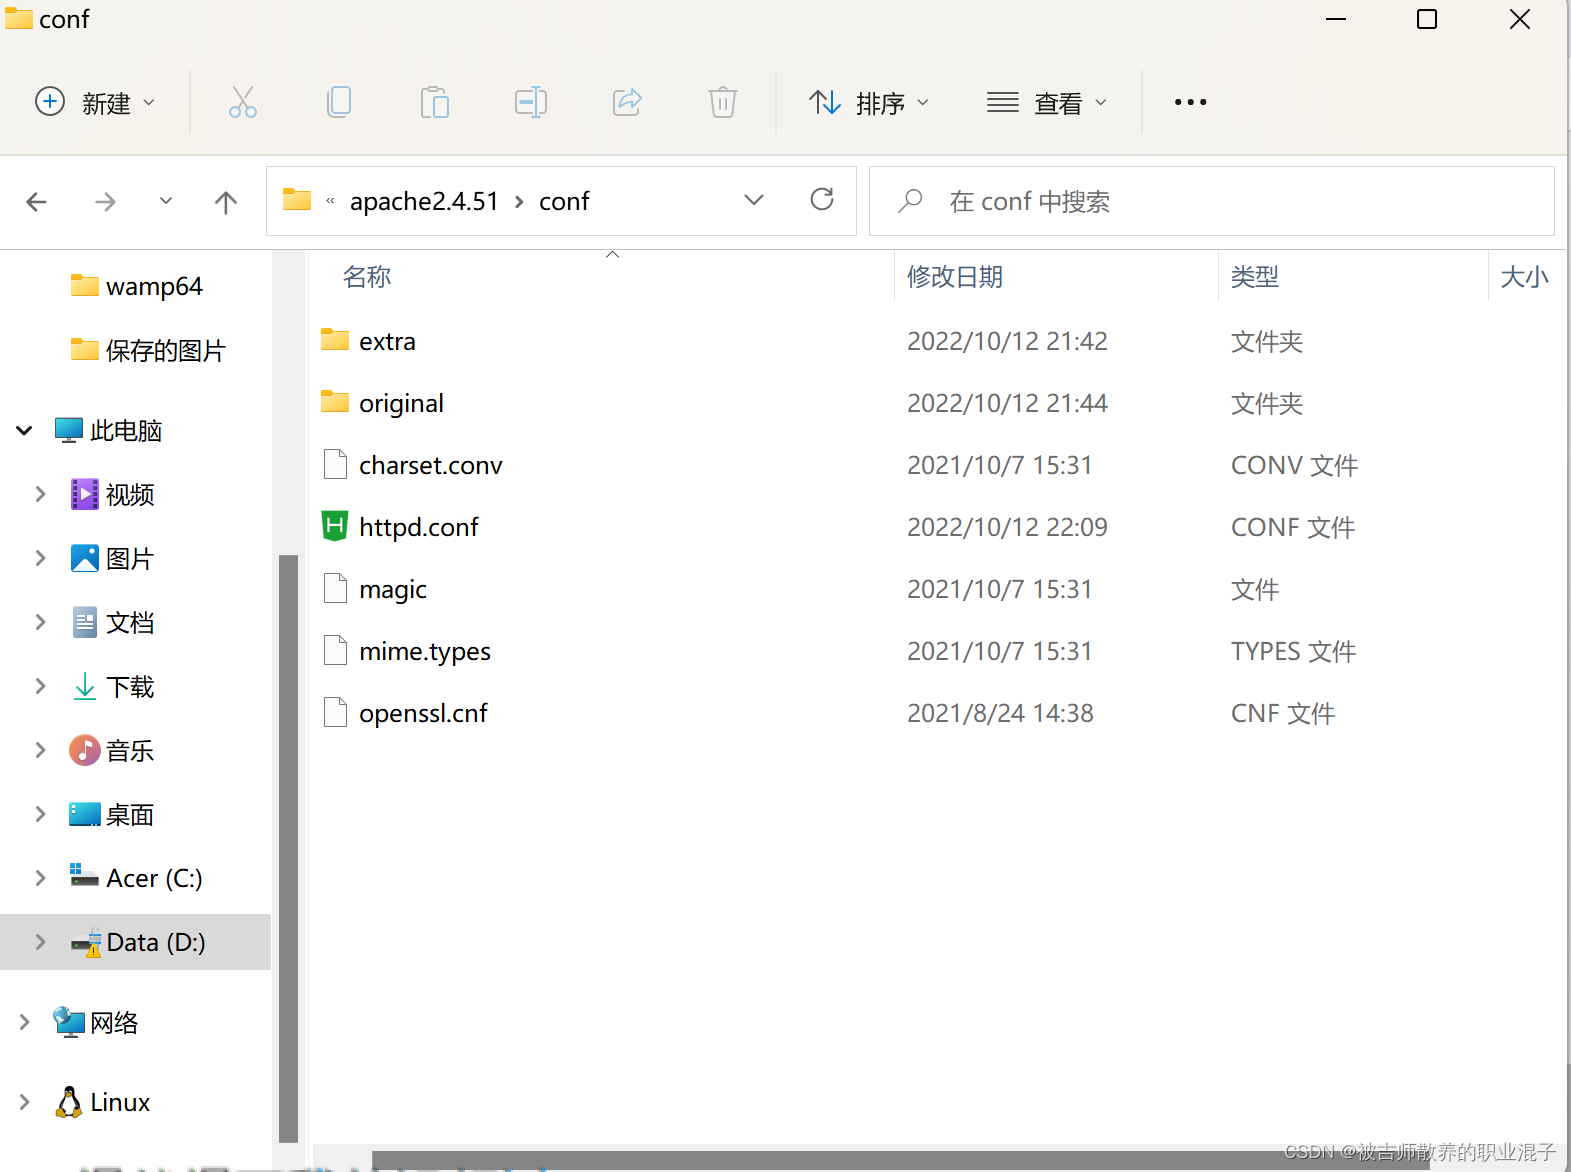Click the Paste clipboard icon

435,102
